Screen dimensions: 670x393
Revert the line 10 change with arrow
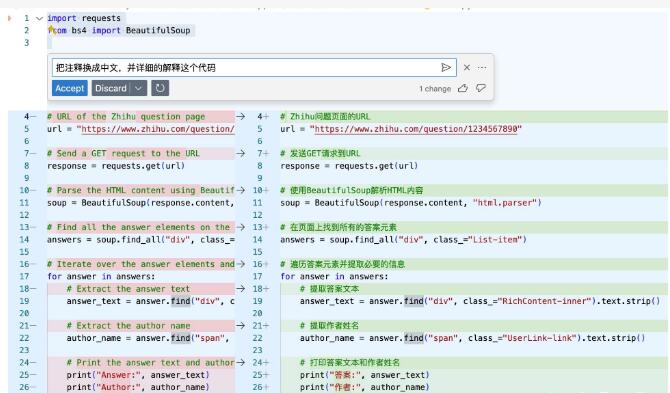pyautogui.click(x=241, y=190)
